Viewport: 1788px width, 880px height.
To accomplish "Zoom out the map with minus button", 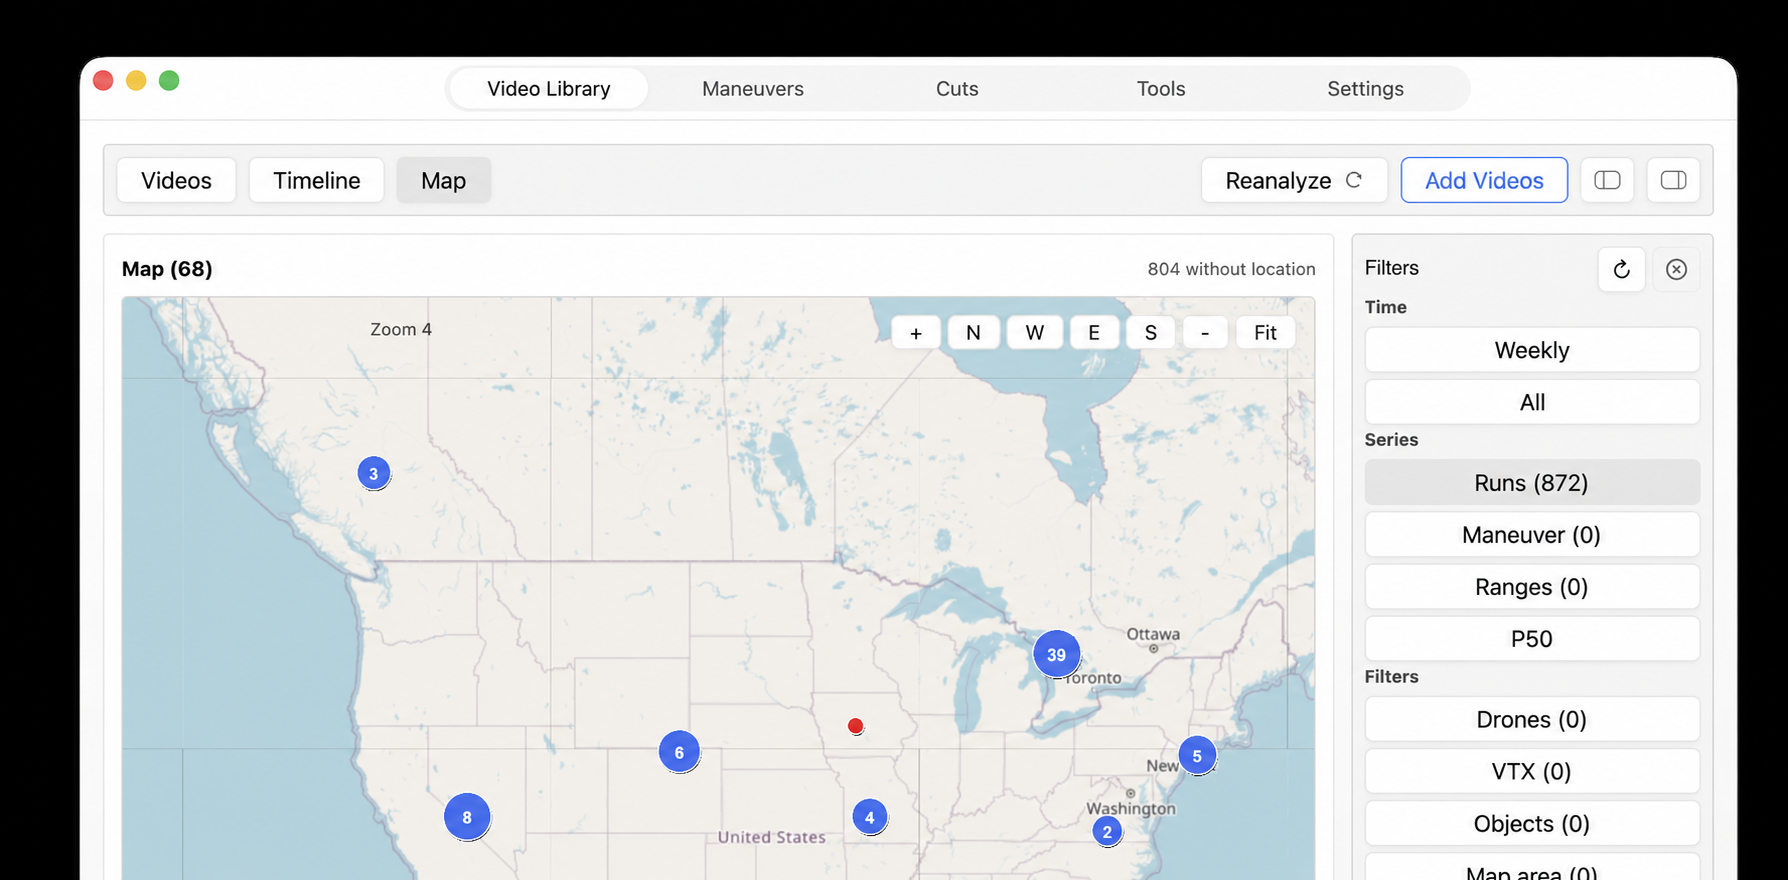I will 1205,333.
